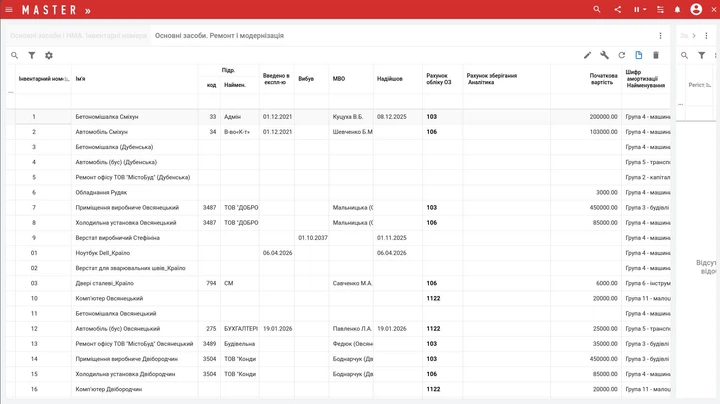The height and width of the screenshot is (404, 720).
Task: Click the delete trash icon
Action: pos(656,55)
